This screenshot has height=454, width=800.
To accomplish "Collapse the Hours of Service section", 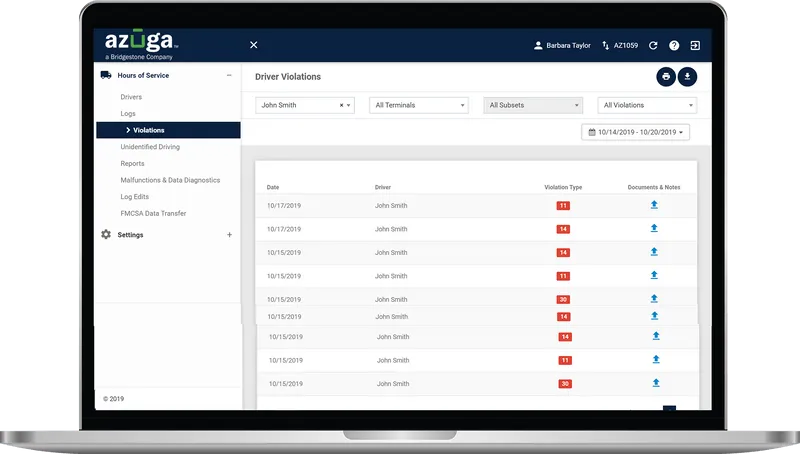I will point(229,75).
